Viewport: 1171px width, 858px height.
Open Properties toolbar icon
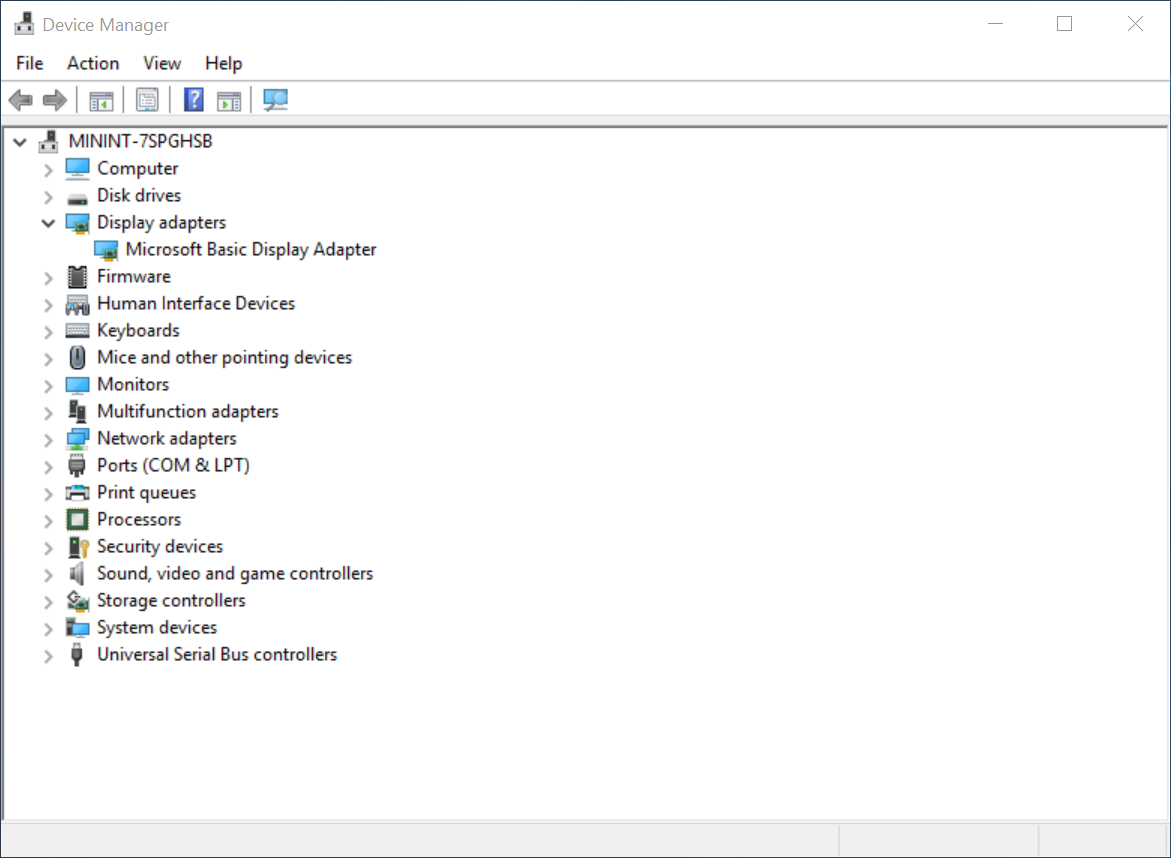(x=147, y=100)
